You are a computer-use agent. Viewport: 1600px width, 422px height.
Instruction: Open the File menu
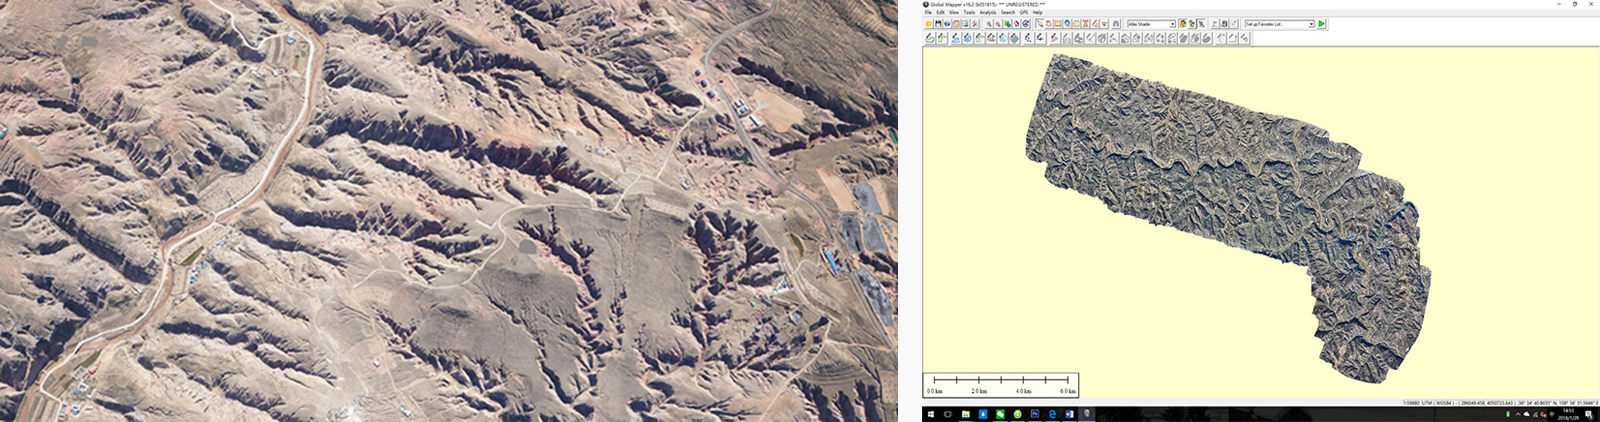(x=928, y=12)
